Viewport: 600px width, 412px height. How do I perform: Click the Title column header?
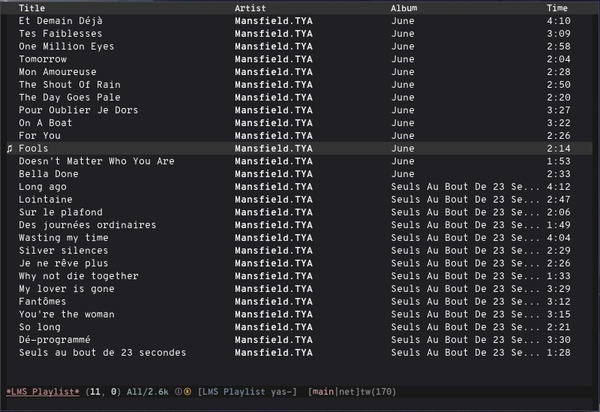32,8
